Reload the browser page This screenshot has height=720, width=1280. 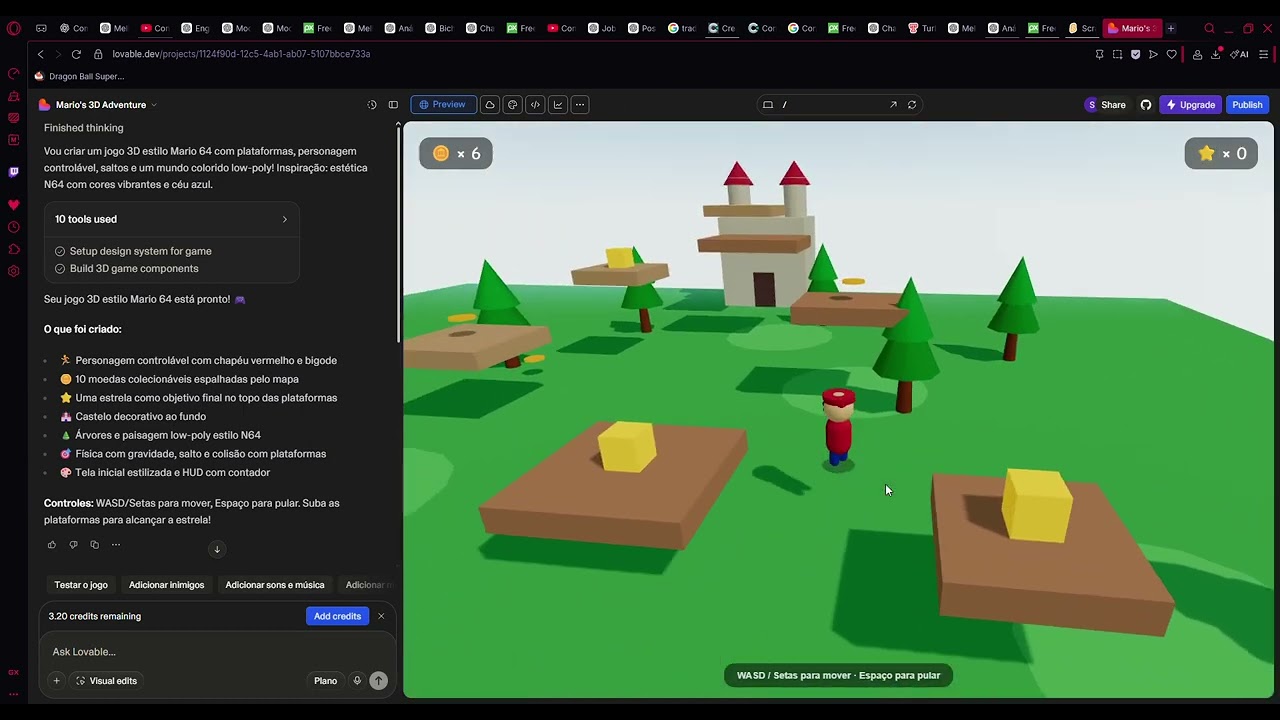click(76, 54)
